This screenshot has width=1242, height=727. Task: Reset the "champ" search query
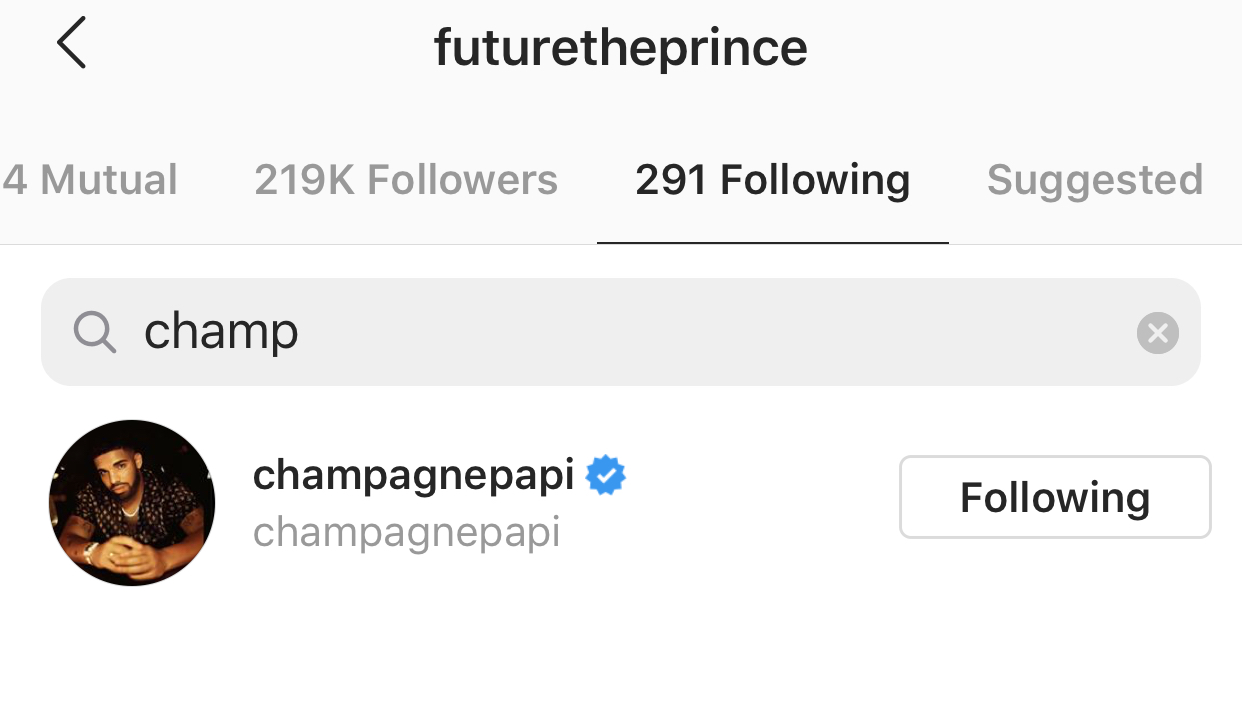point(1157,333)
